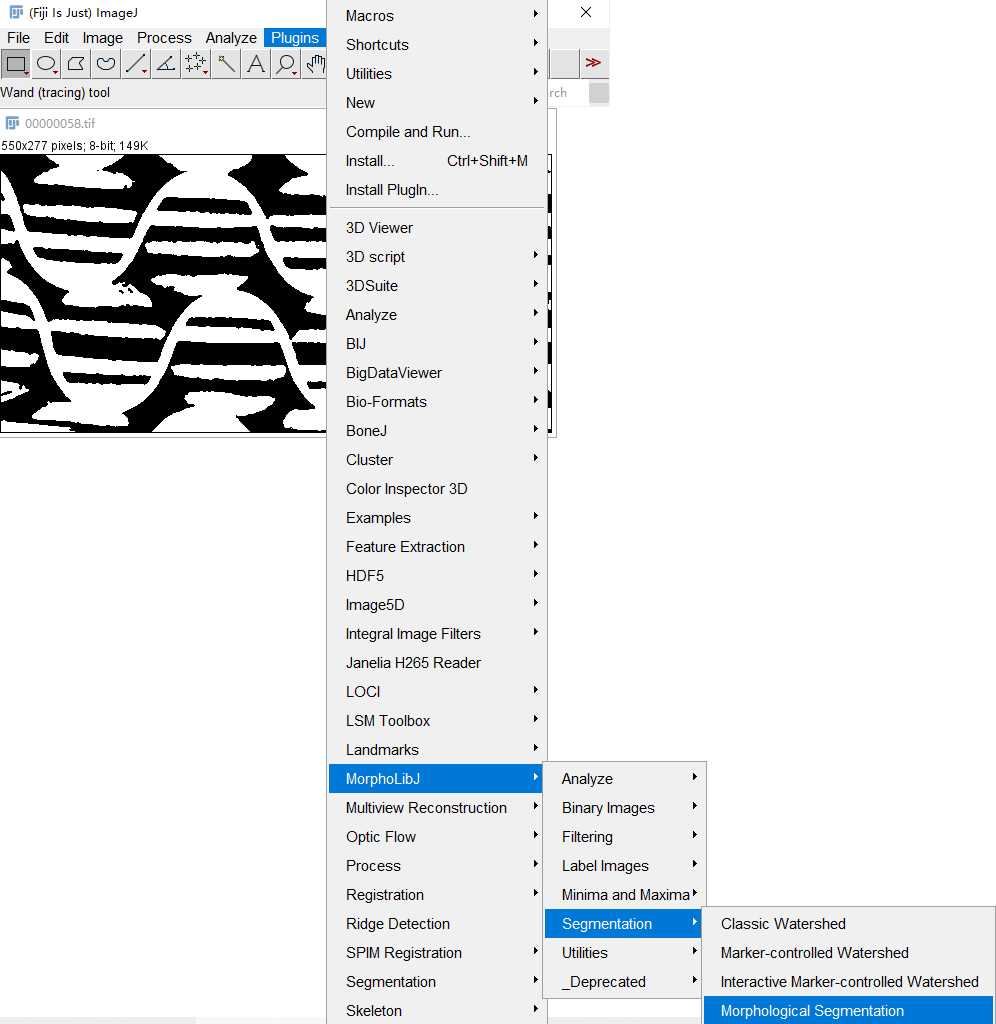Viewport: 996px width, 1024px height.
Task: Open the Optic Flow submenu
Action: point(436,837)
